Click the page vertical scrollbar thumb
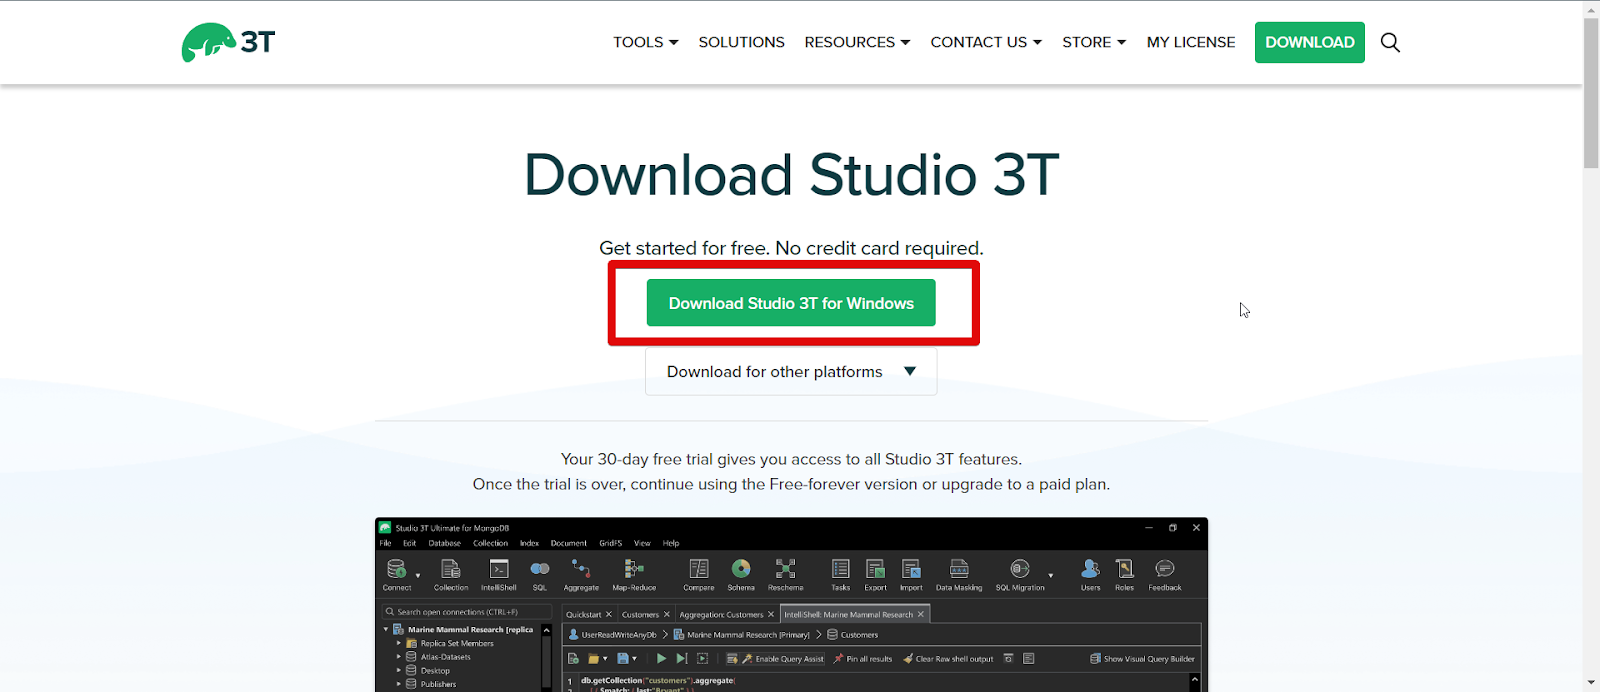Image resolution: width=1600 pixels, height=692 pixels. [x=1591, y=93]
